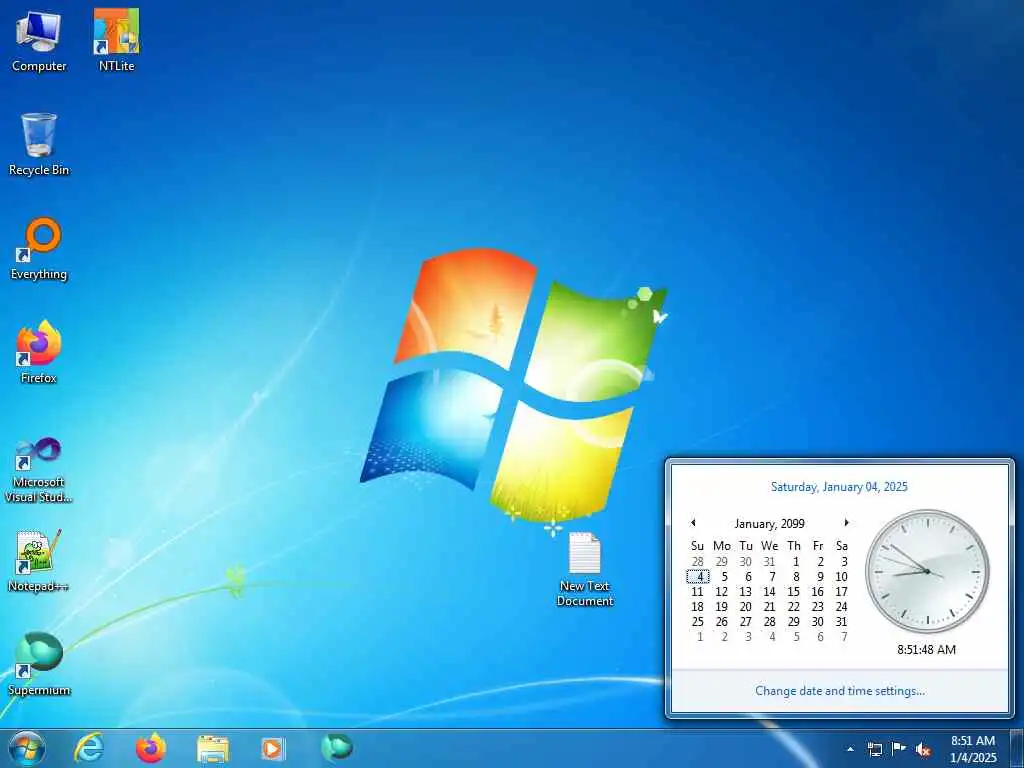Launch Firefox from the taskbar

(151, 748)
